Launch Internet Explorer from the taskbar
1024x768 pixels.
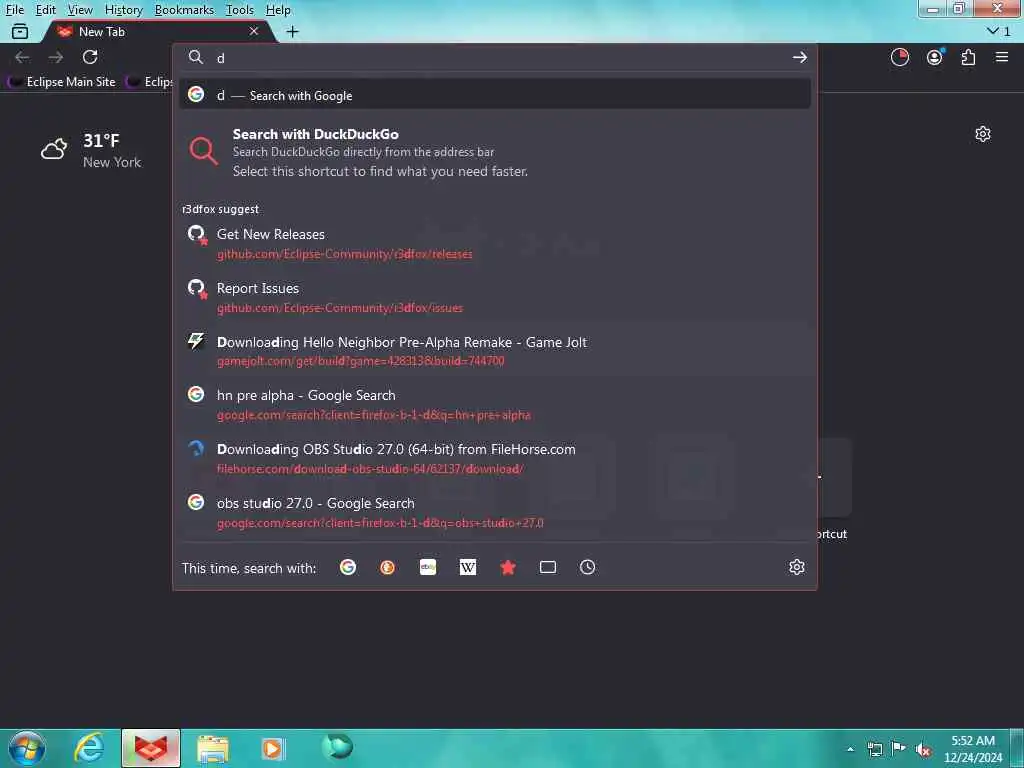point(89,748)
